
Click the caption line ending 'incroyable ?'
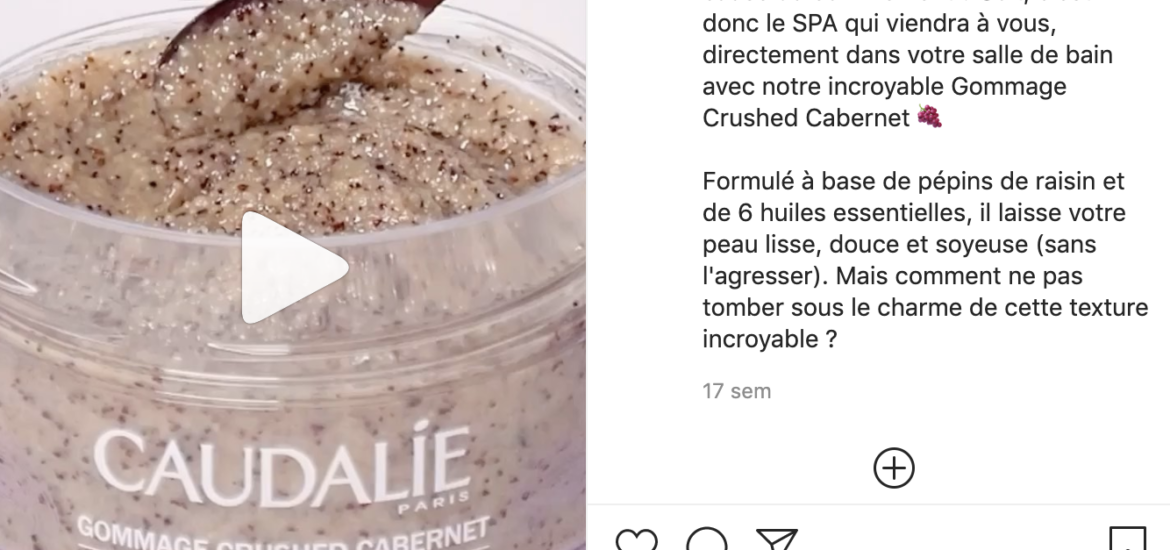(x=770, y=340)
